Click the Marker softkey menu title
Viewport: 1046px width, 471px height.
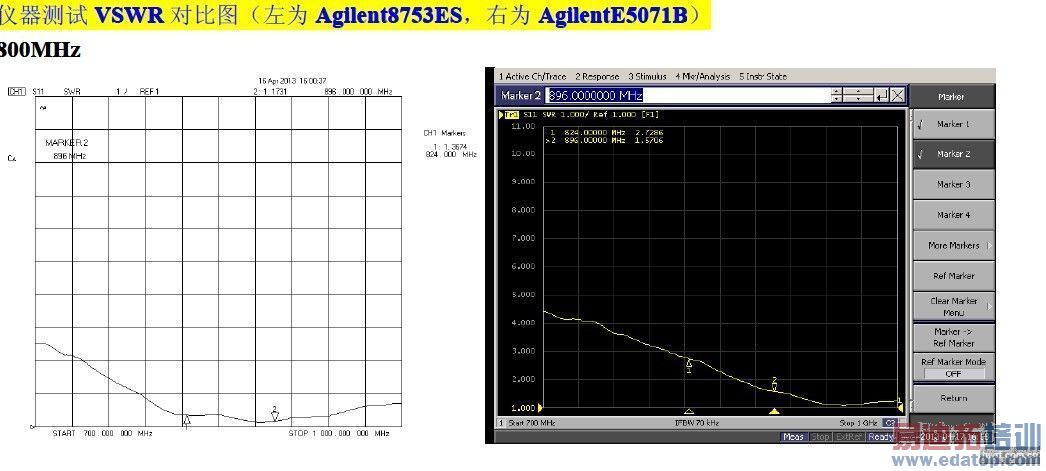tap(953, 97)
